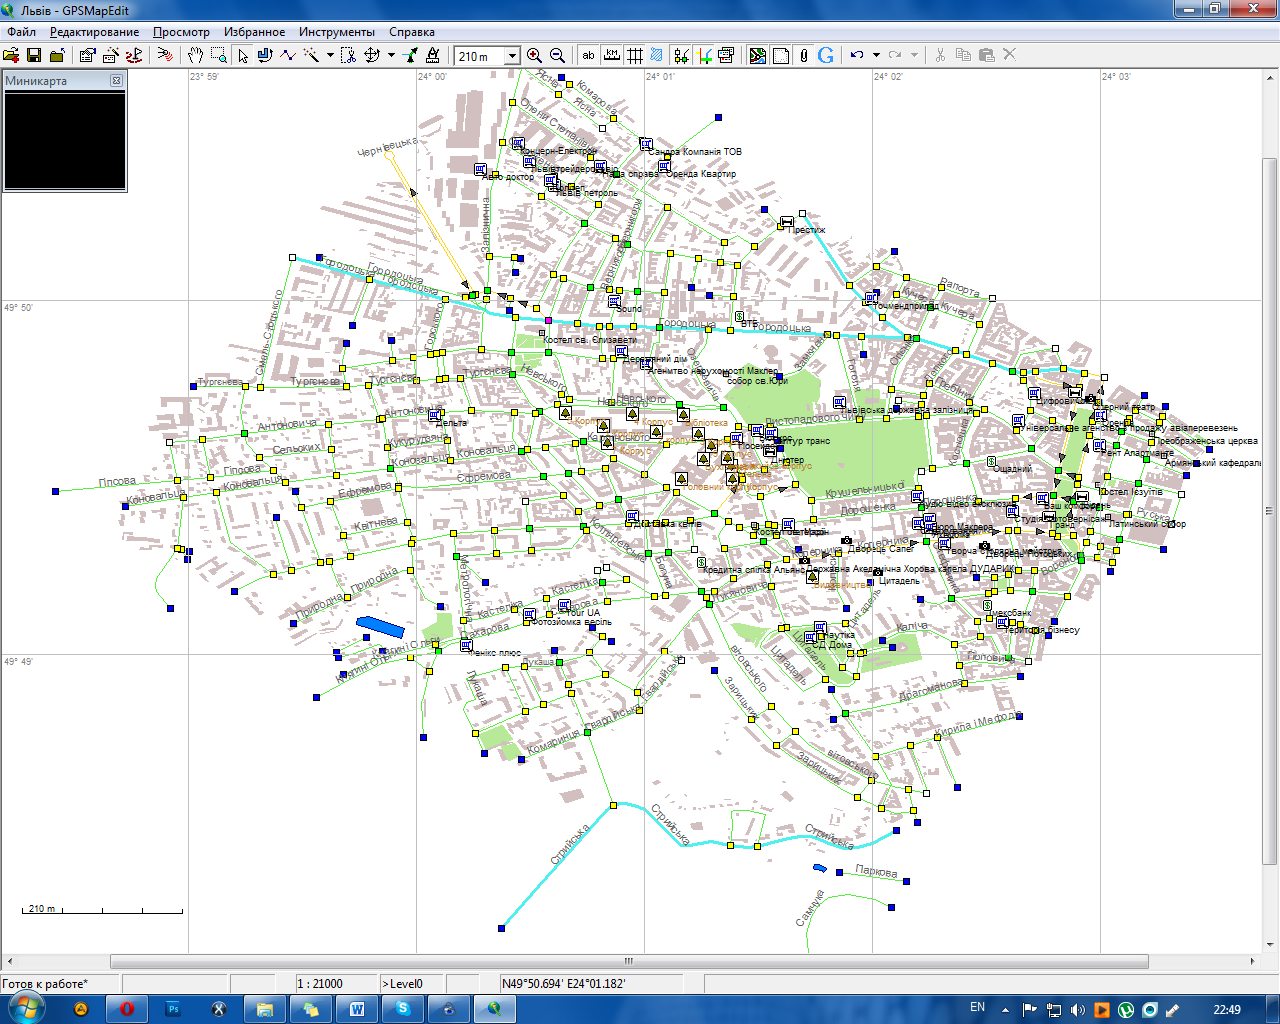Expand the Create object tool dropdown arrow
1280x1024 pixels.
click(330, 55)
